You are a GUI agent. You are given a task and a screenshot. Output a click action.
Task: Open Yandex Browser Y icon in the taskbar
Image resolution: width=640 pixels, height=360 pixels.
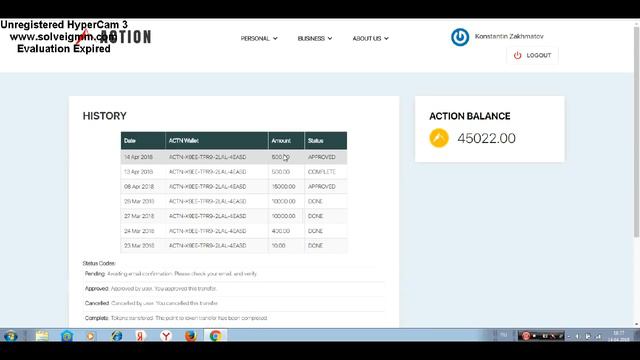point(166,336)
